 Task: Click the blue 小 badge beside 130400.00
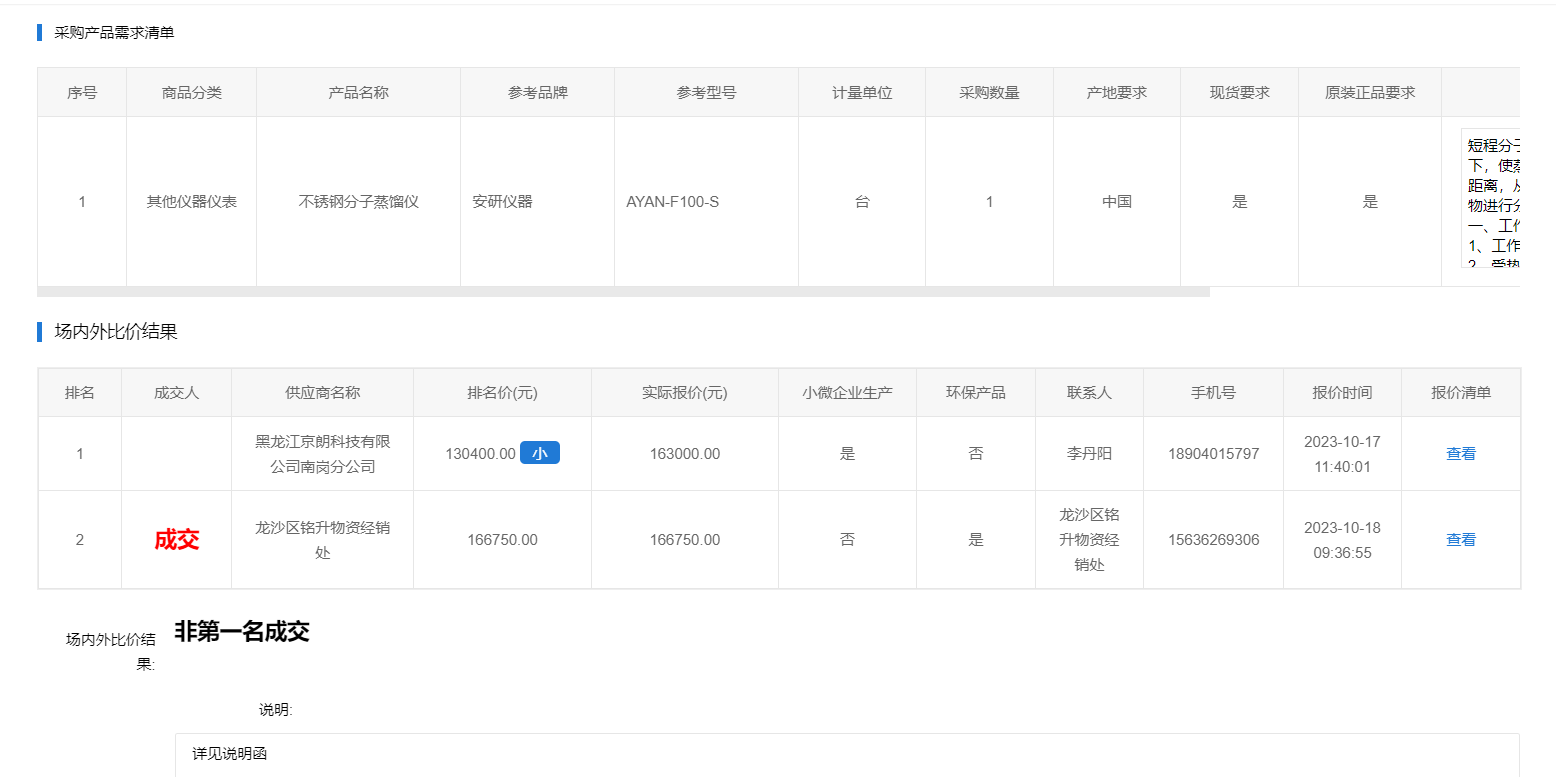pos(539,453)
